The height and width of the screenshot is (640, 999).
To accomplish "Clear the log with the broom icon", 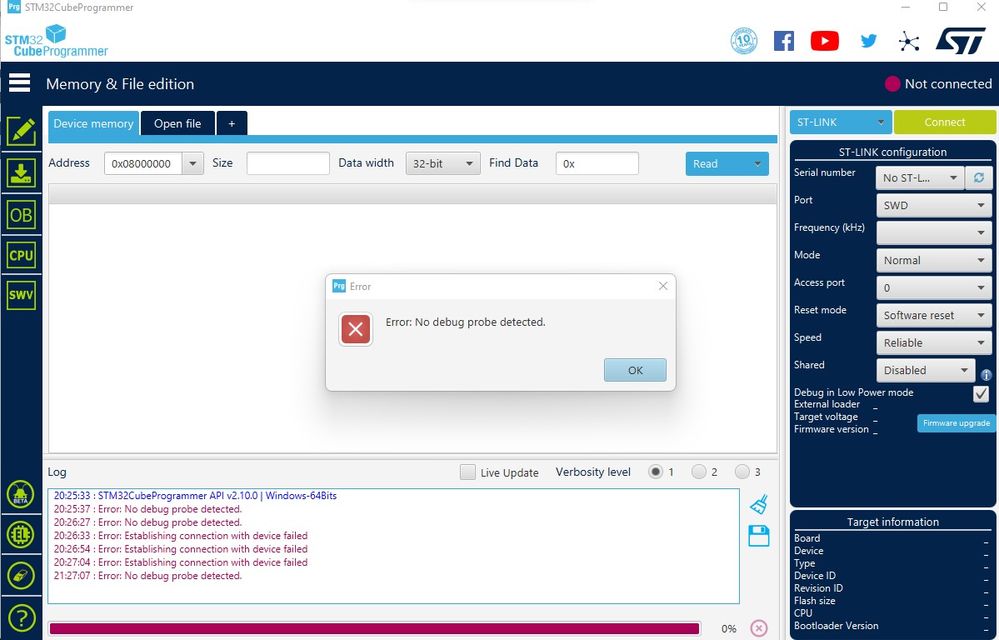I will click(x=759, y=504).
